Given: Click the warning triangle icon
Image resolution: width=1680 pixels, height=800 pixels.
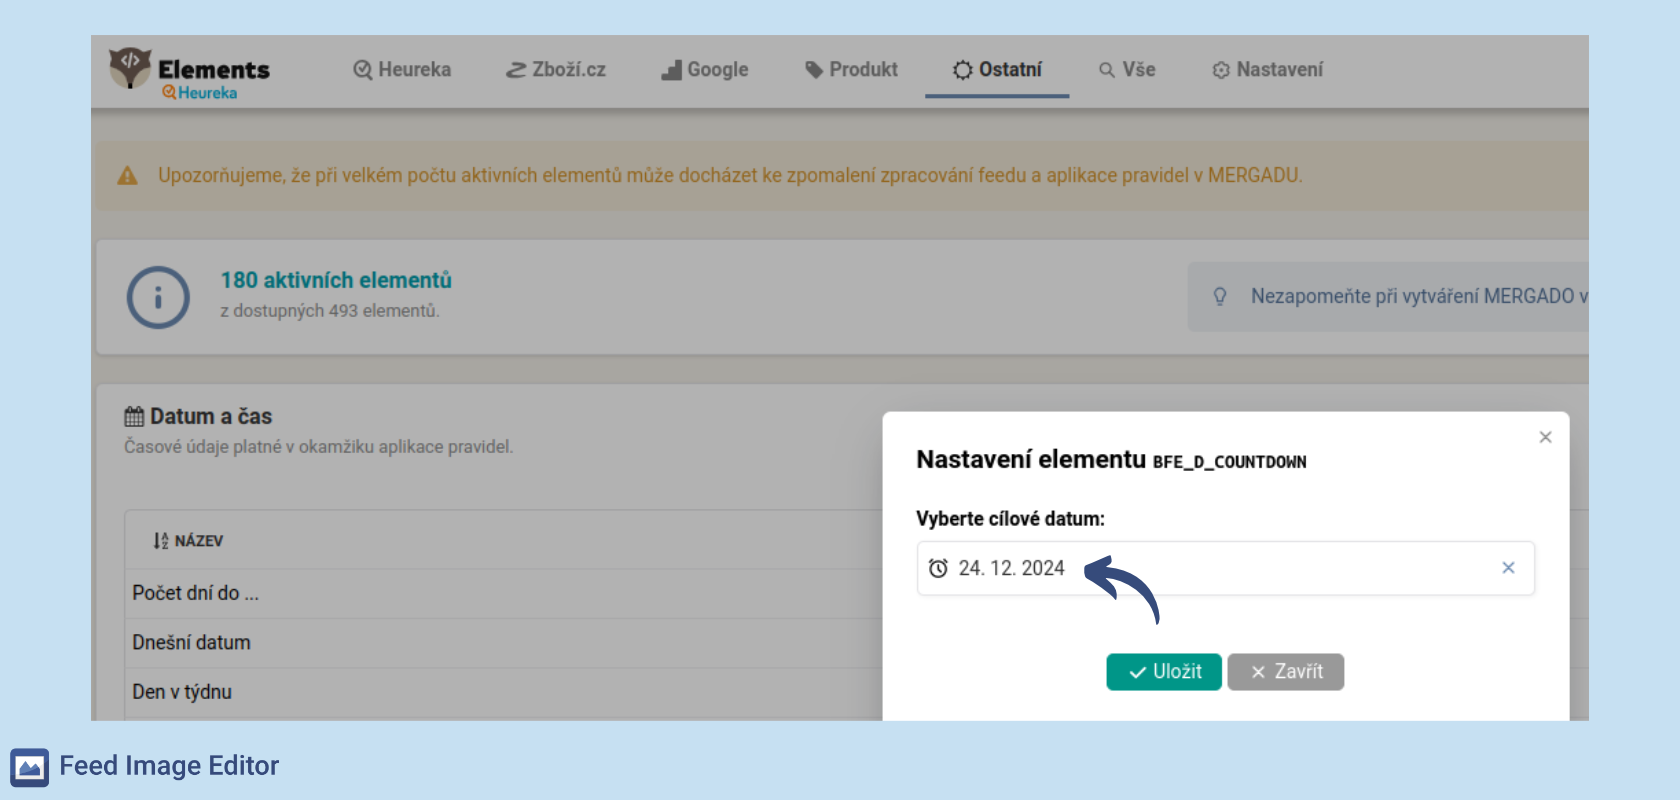Looking at the screenshot, I should [127, 176].
